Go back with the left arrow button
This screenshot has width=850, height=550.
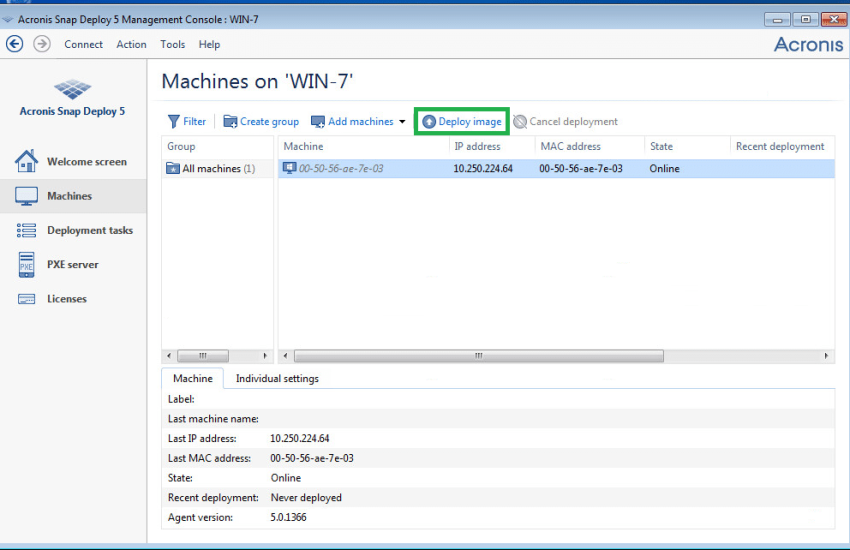pyautogui.click(x=15, y=44)
